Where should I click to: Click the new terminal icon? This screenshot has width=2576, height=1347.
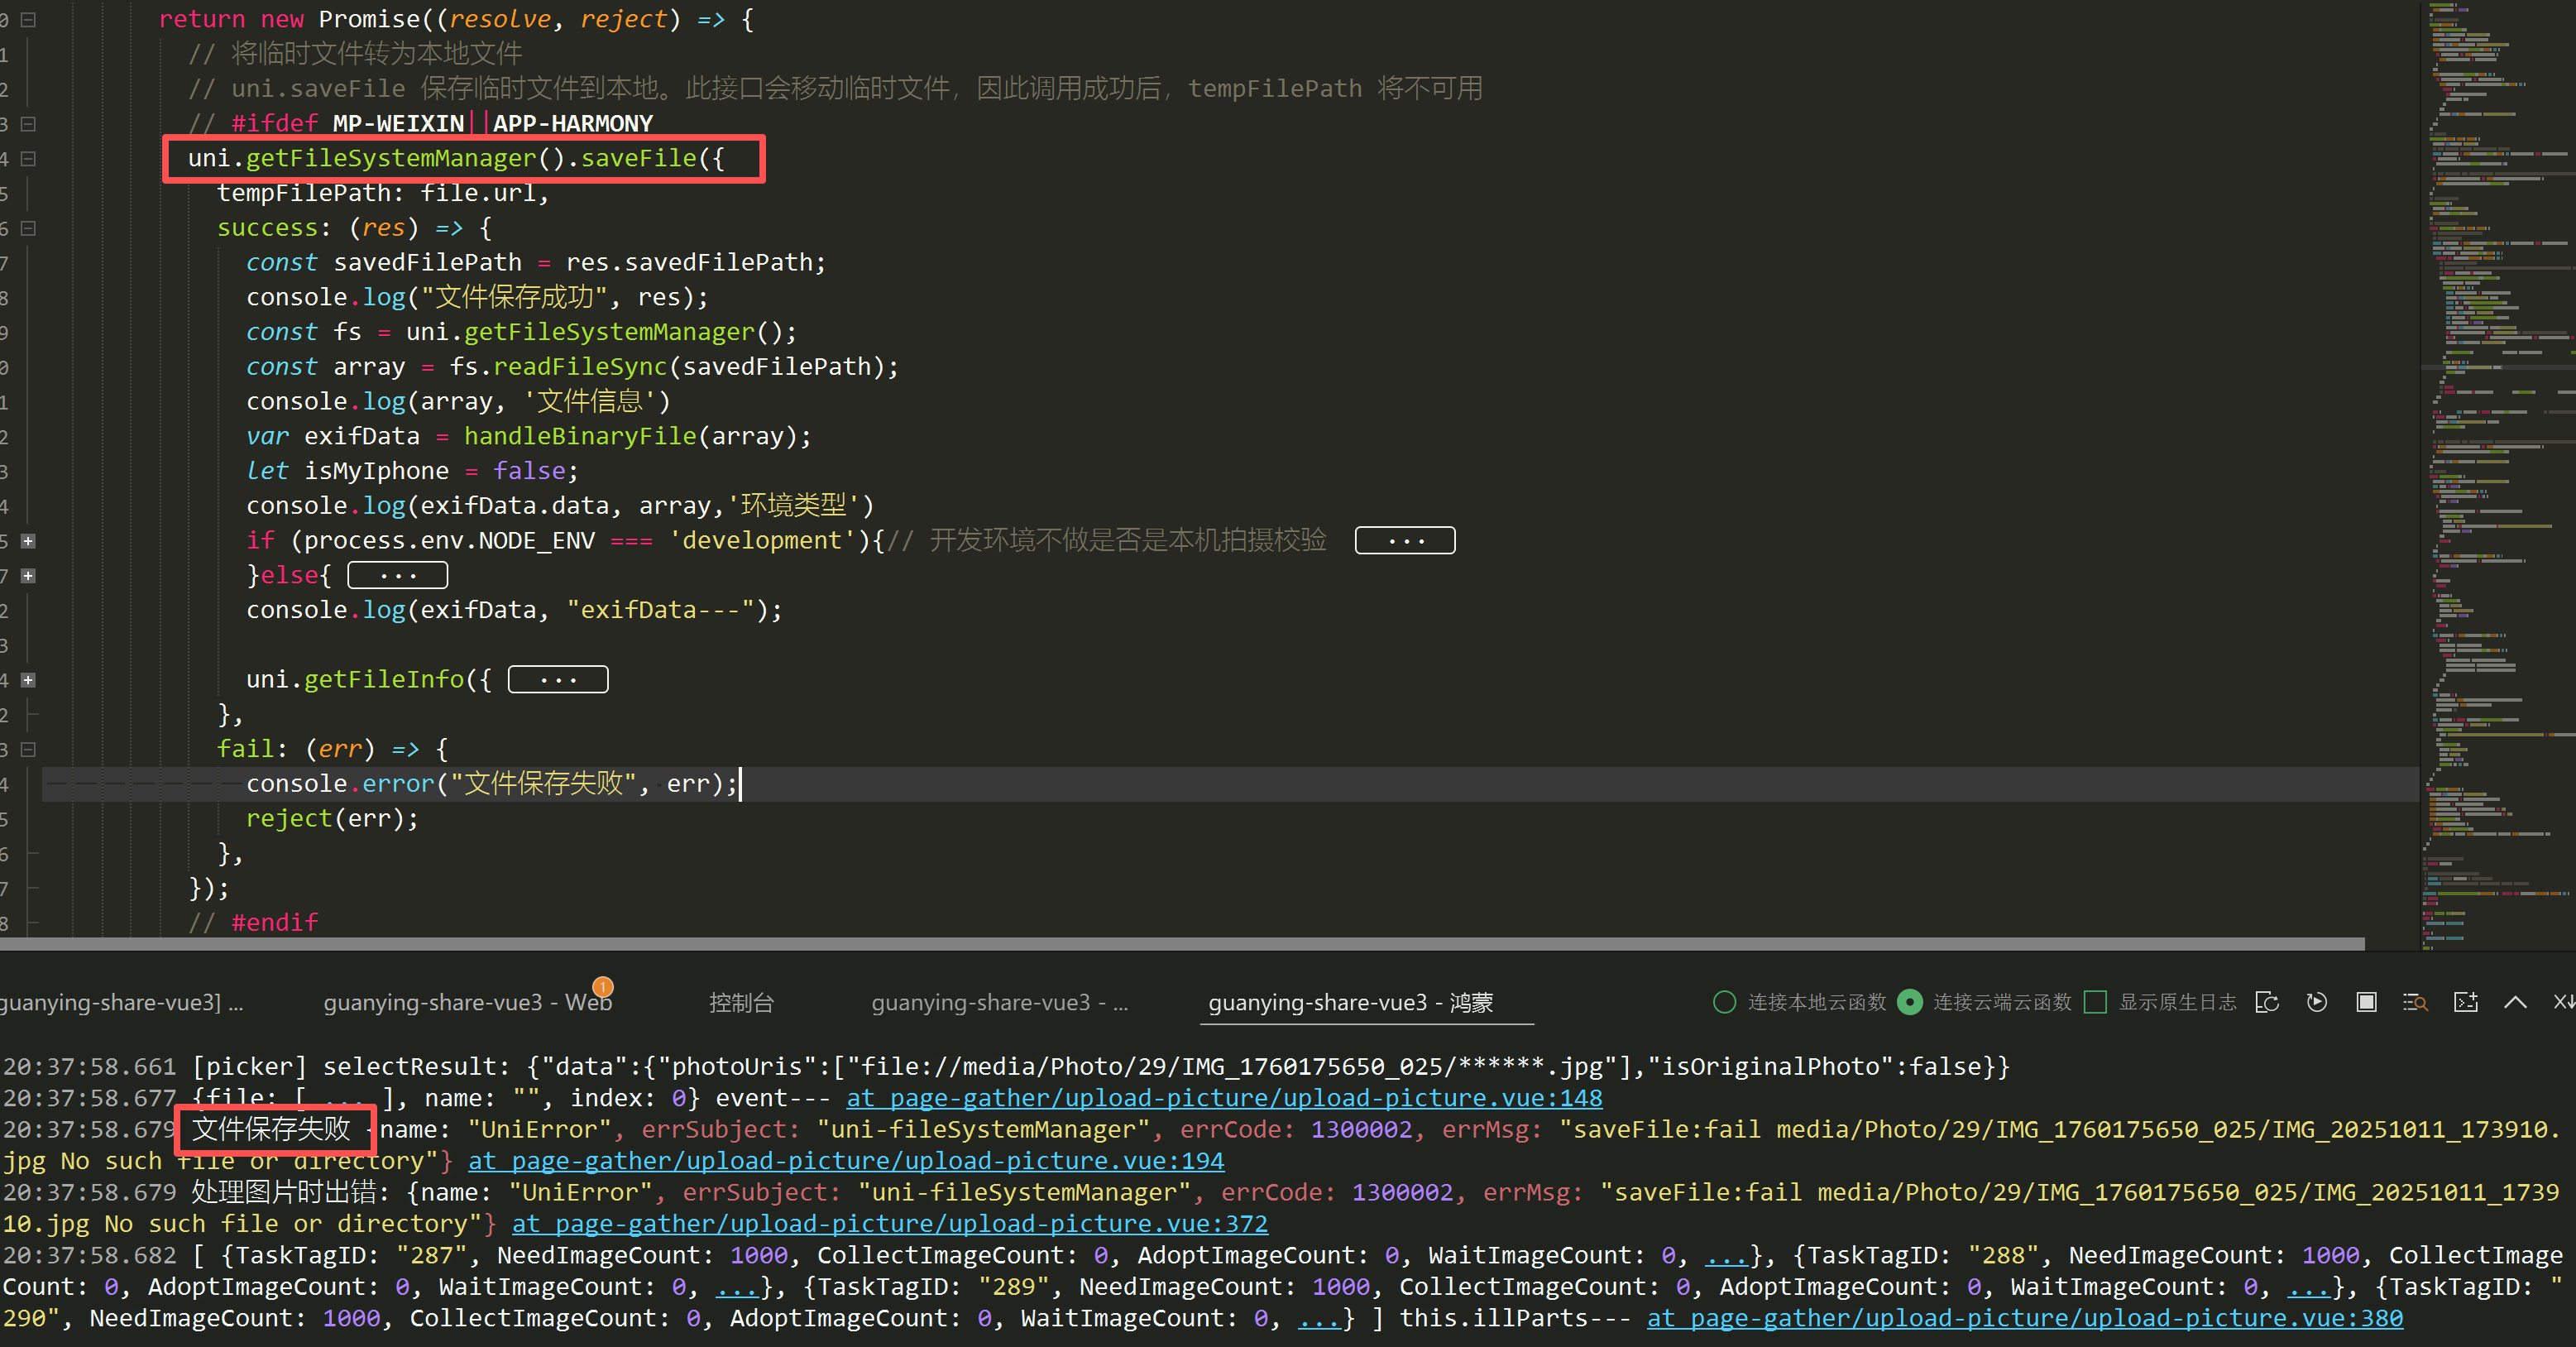coord(2466,1002)
